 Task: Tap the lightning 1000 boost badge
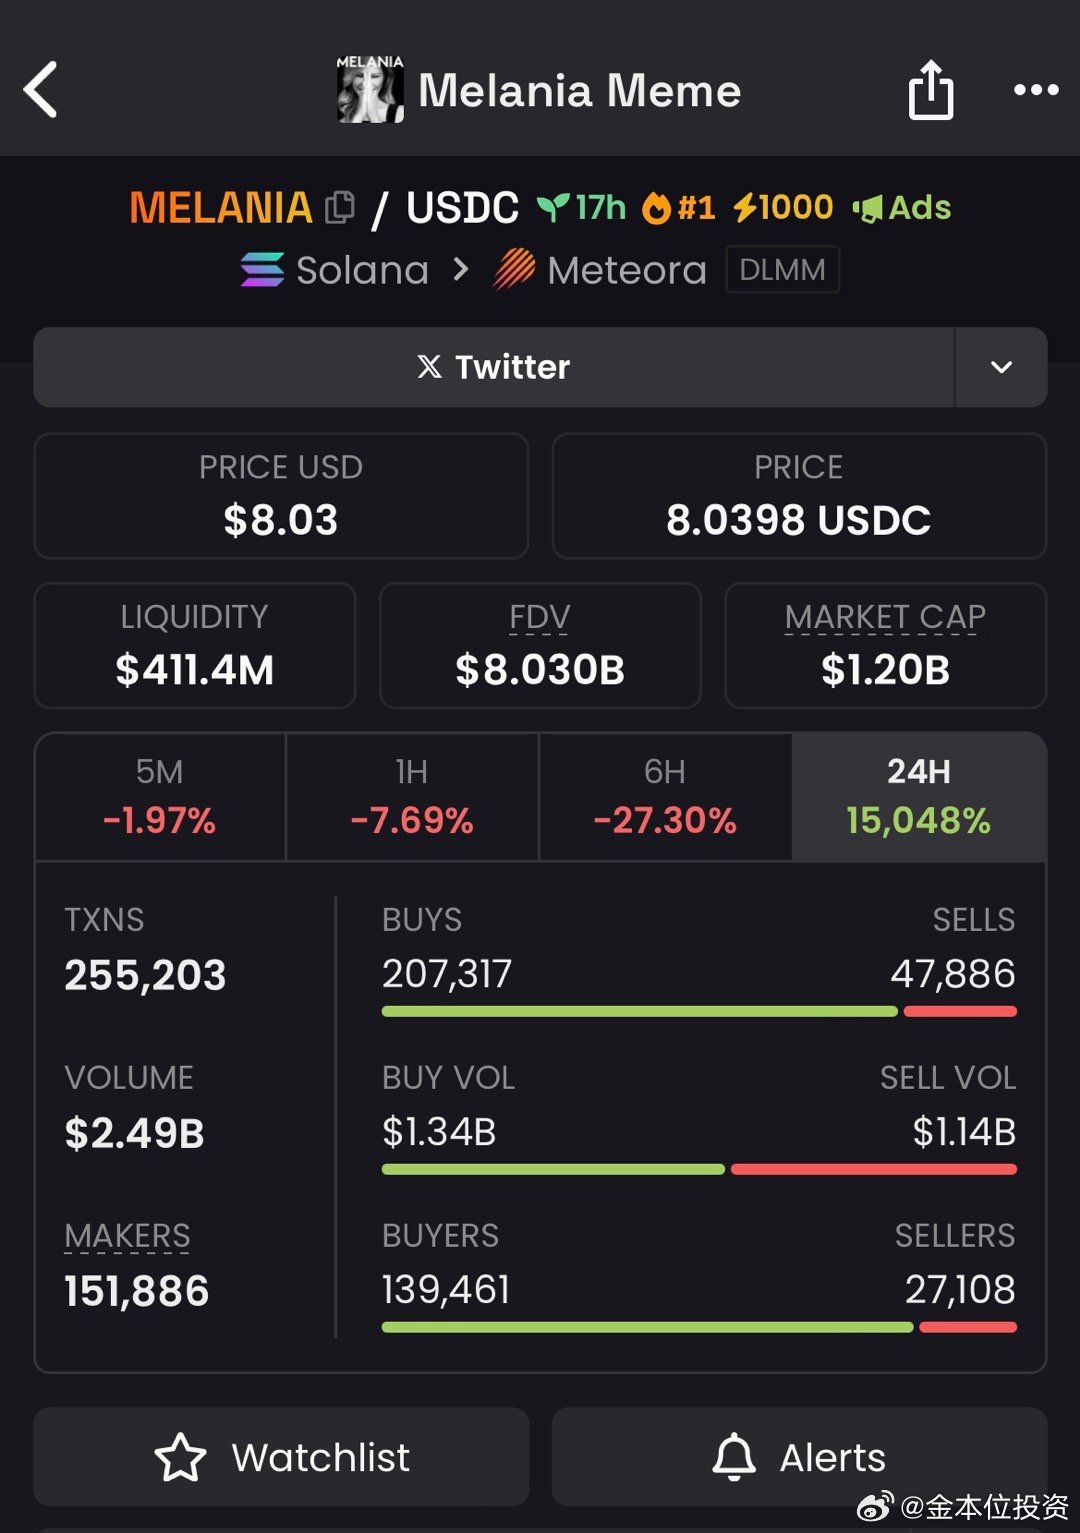pos(783,207)
